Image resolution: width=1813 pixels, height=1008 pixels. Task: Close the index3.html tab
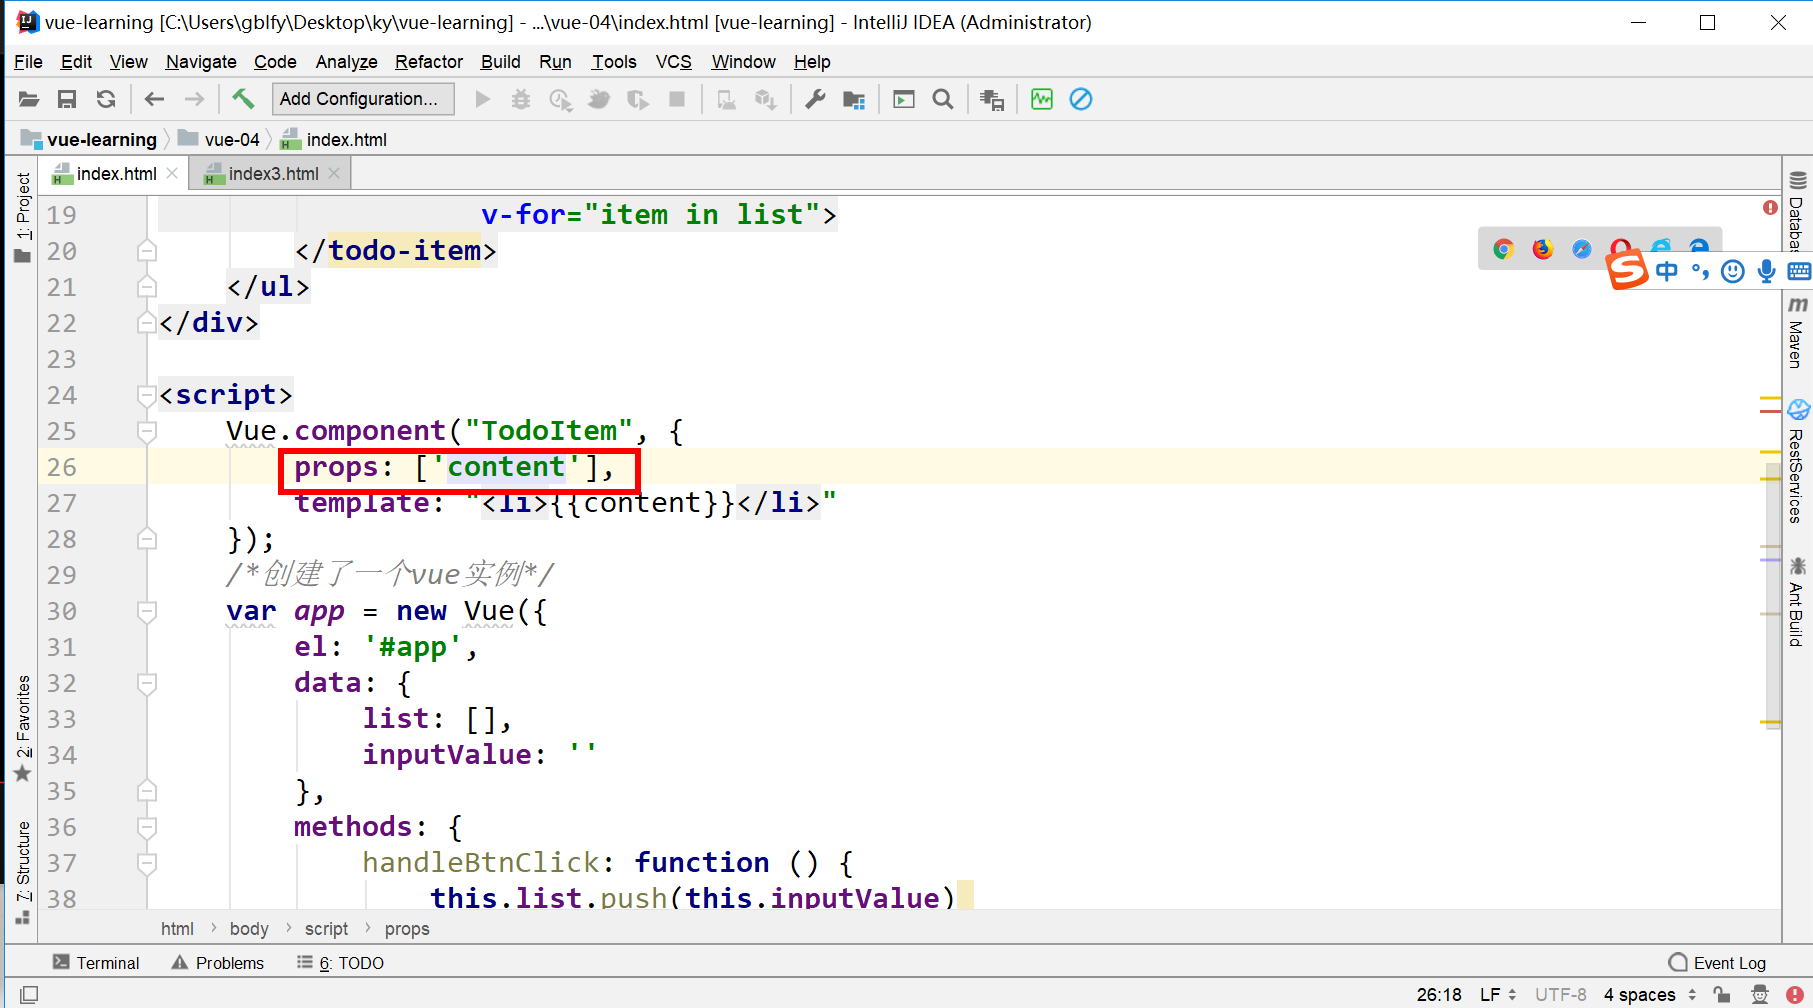[x=334, y=173]
